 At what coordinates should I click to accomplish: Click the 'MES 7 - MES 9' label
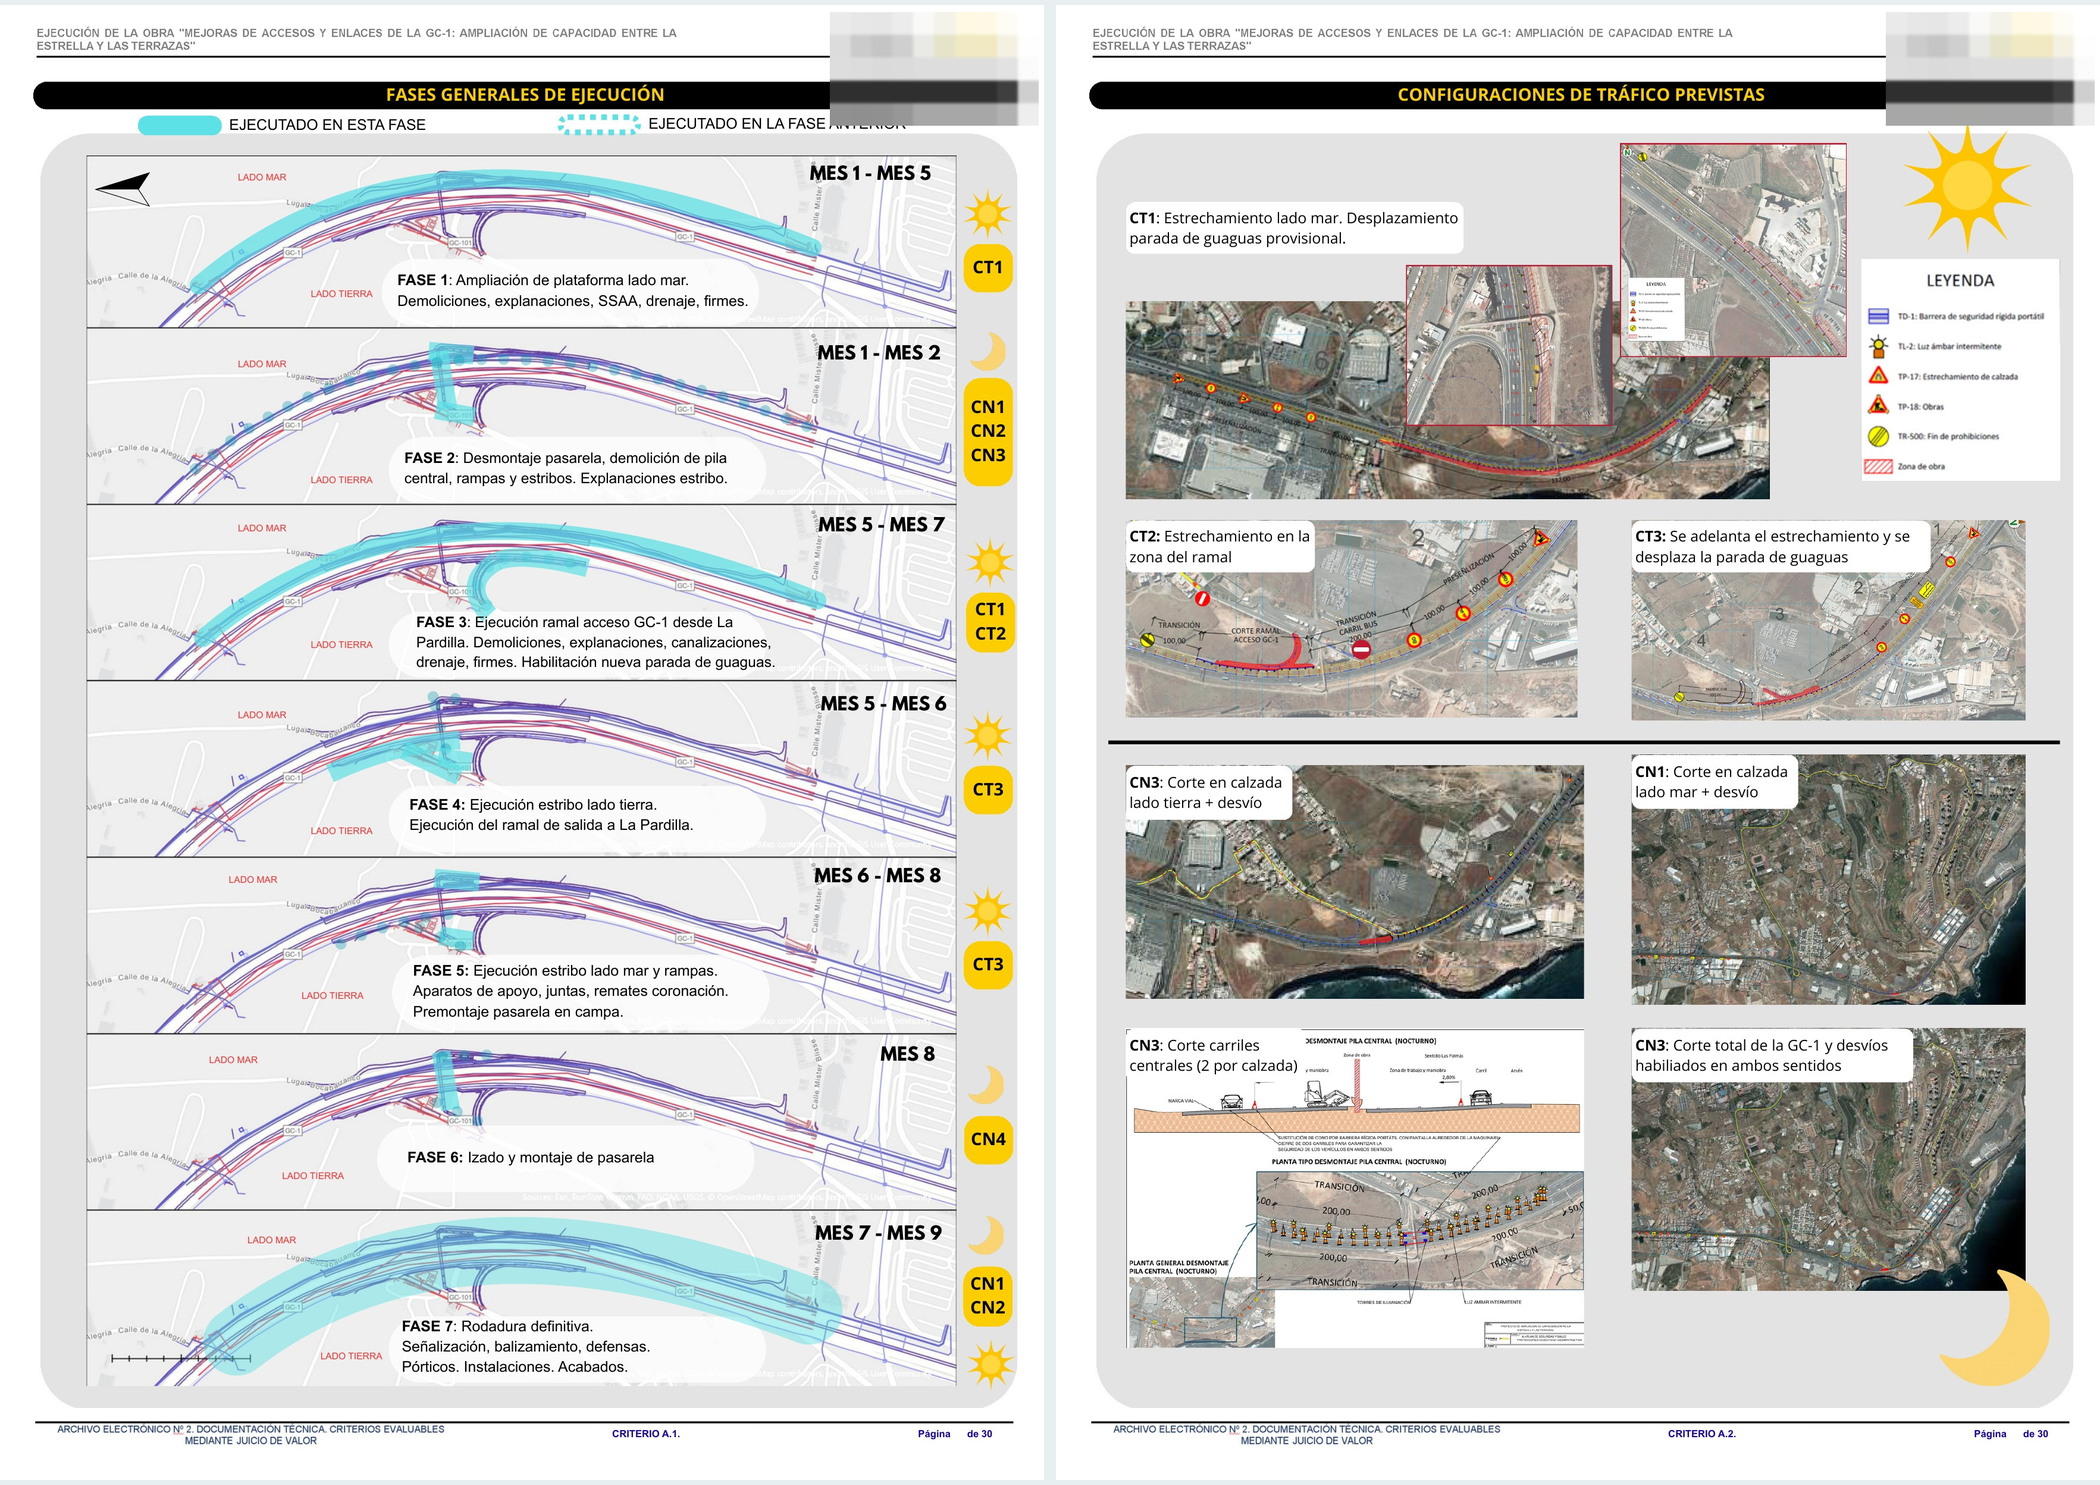coord(878,1233)
